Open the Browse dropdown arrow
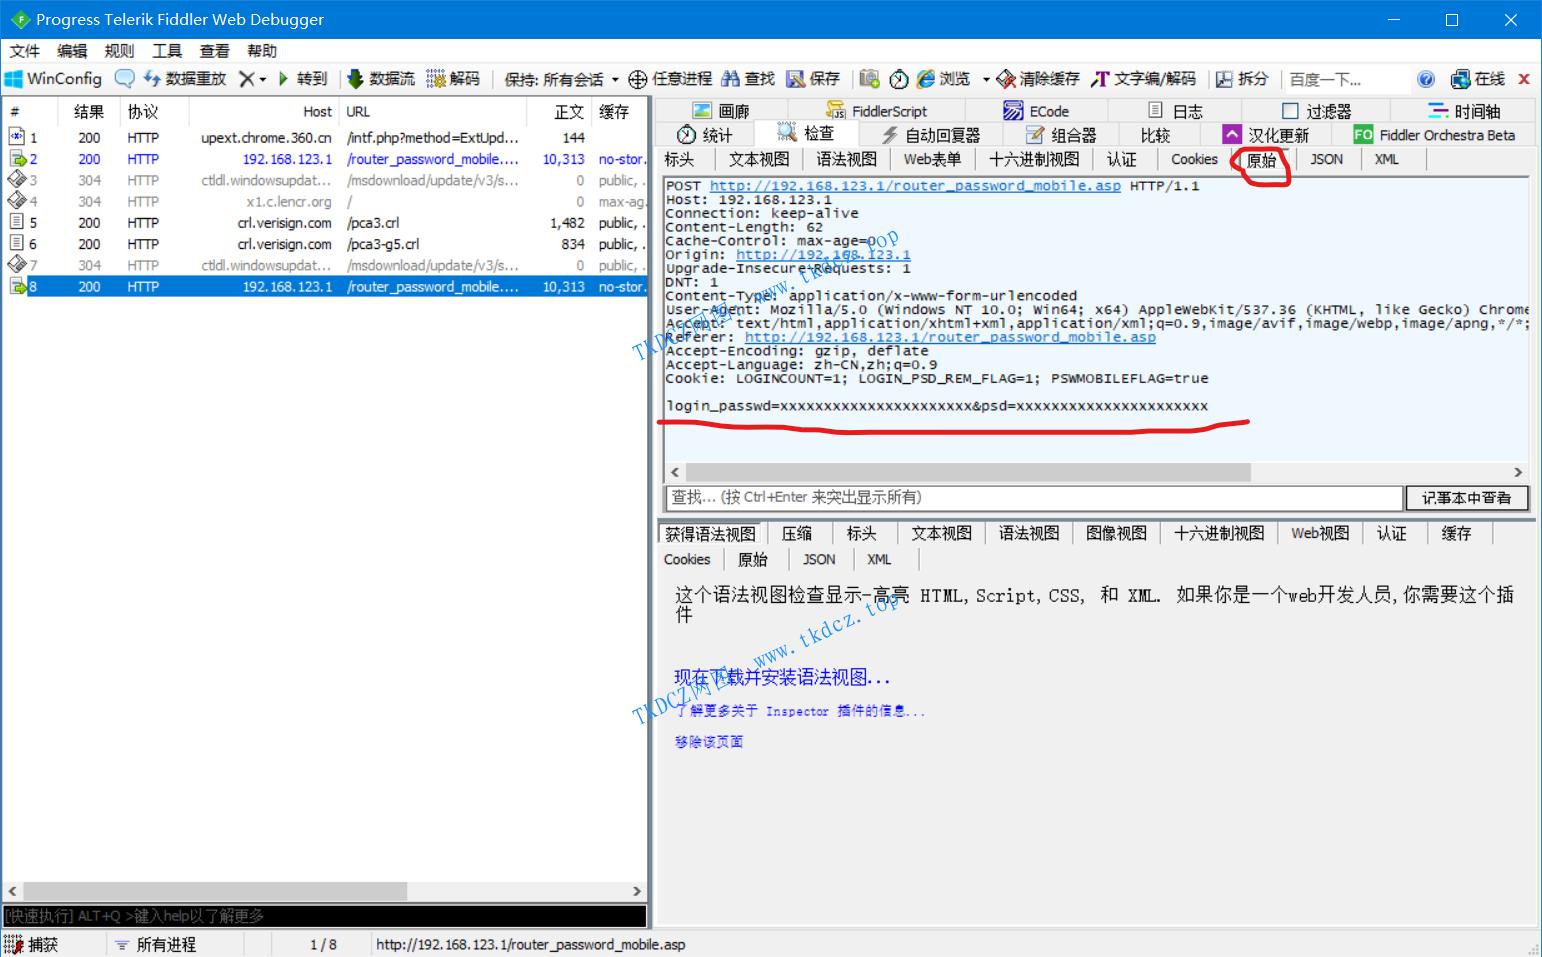 (x=986, y=79)
